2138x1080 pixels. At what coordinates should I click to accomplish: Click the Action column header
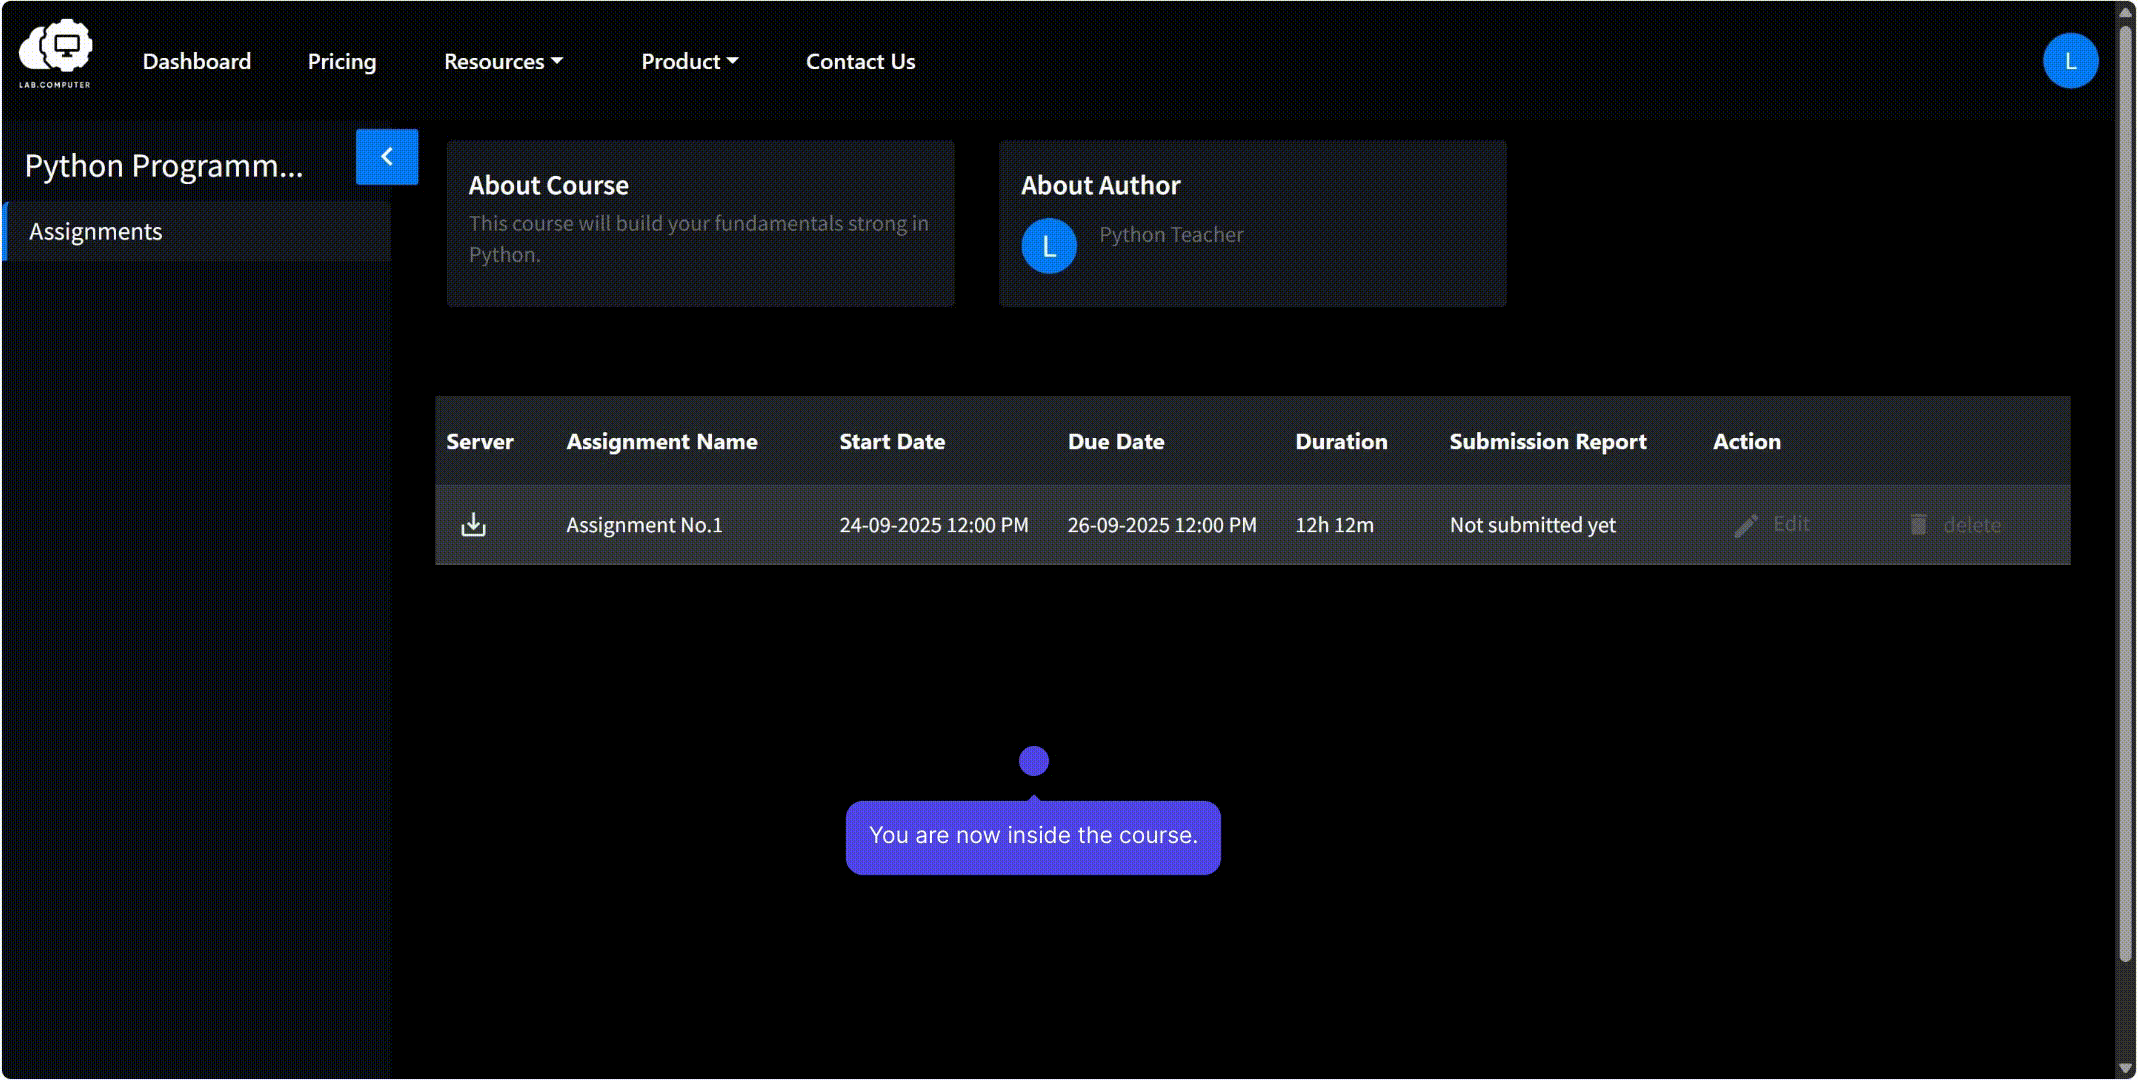click(x=1746, y=442)
